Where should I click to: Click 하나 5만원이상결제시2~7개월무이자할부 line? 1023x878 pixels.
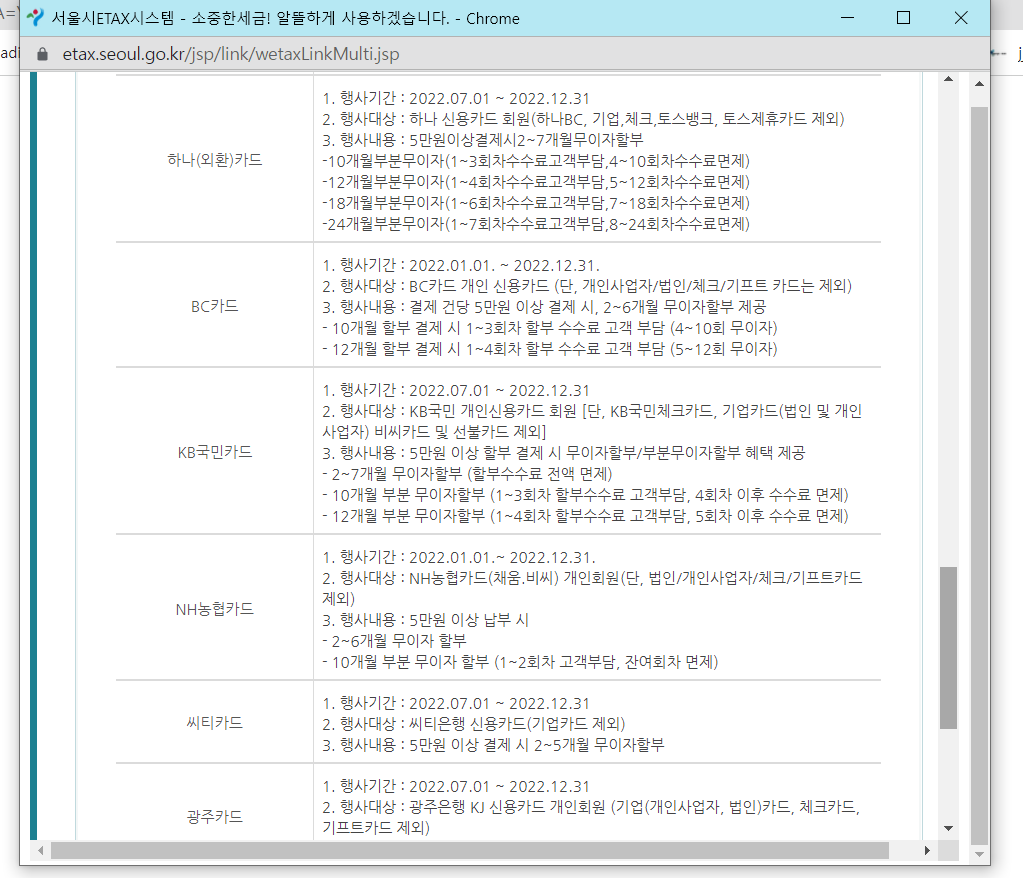pos(483,140)
